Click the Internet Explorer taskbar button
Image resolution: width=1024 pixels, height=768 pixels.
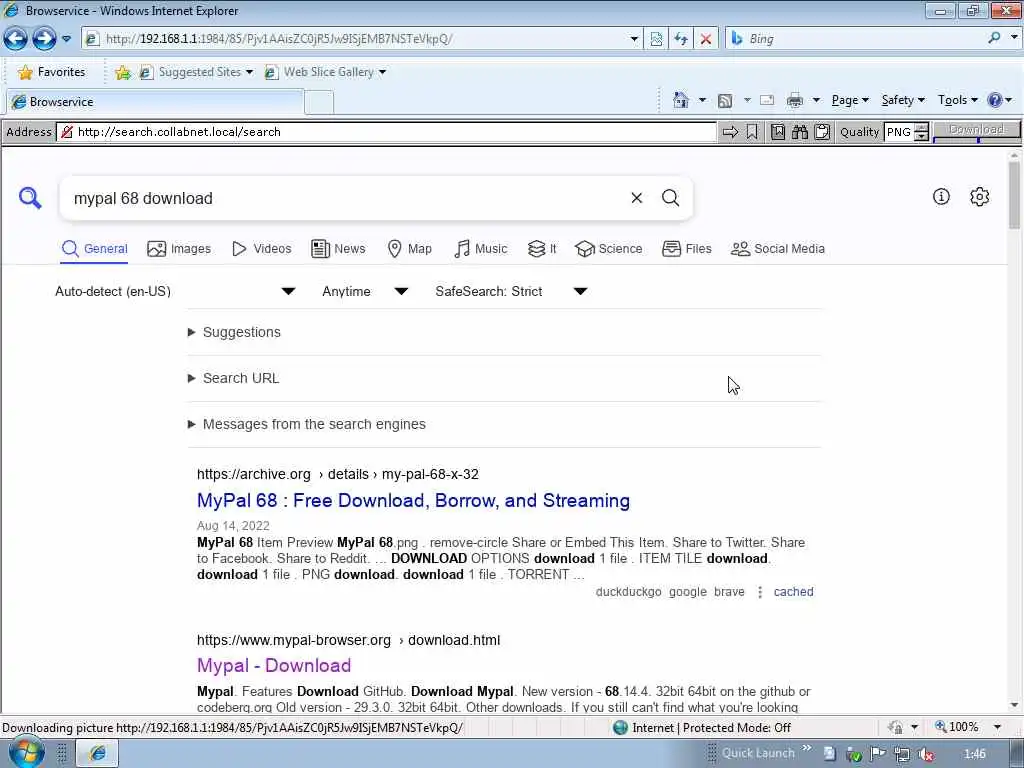97,754
